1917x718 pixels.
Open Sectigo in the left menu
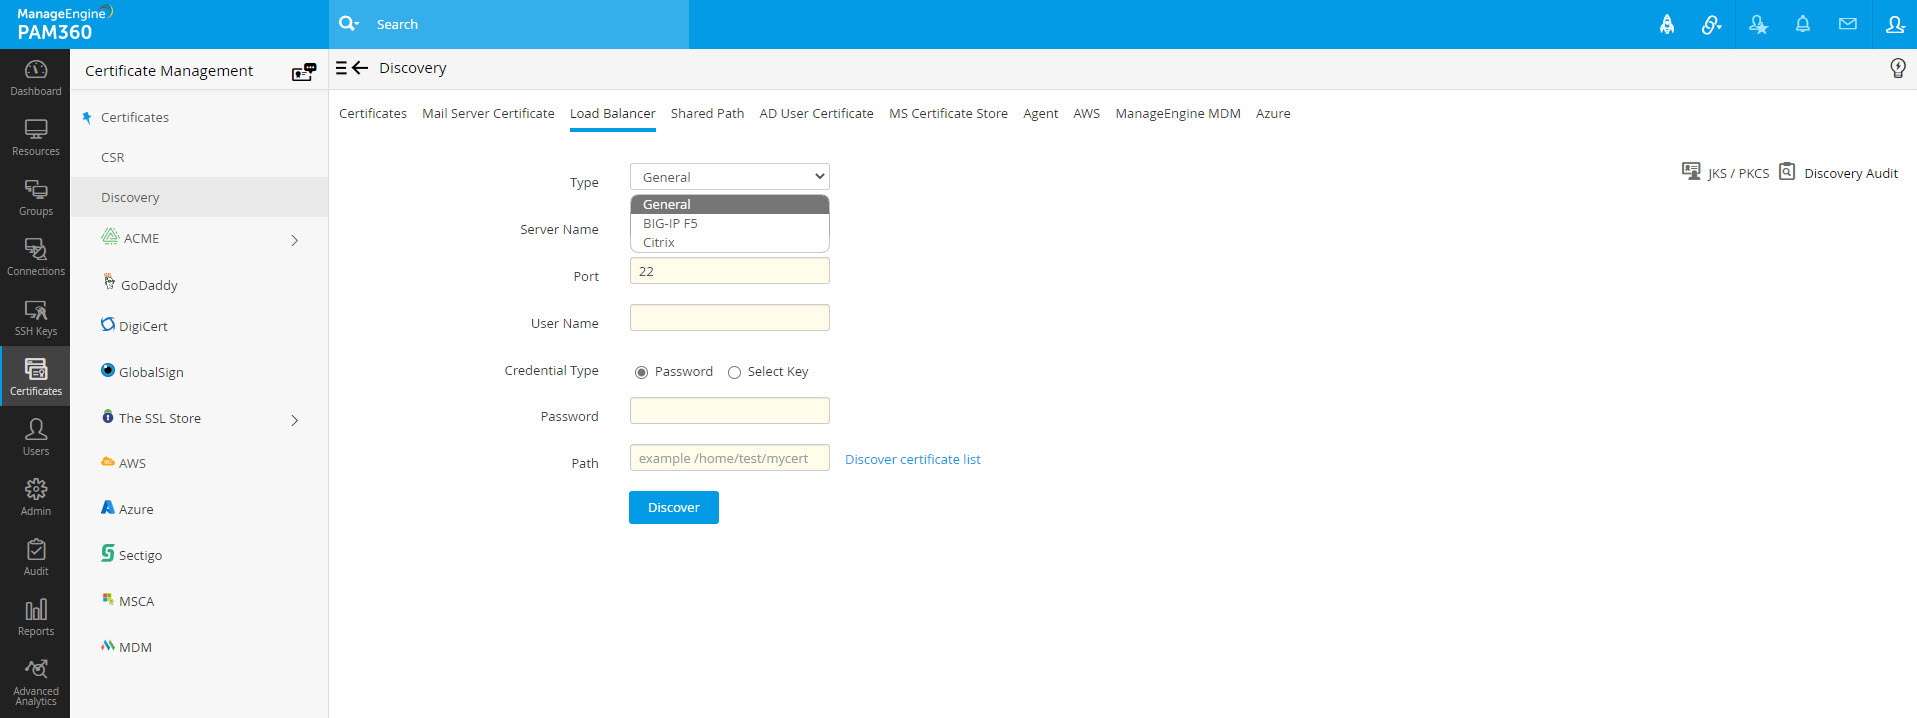pos(140,555)
